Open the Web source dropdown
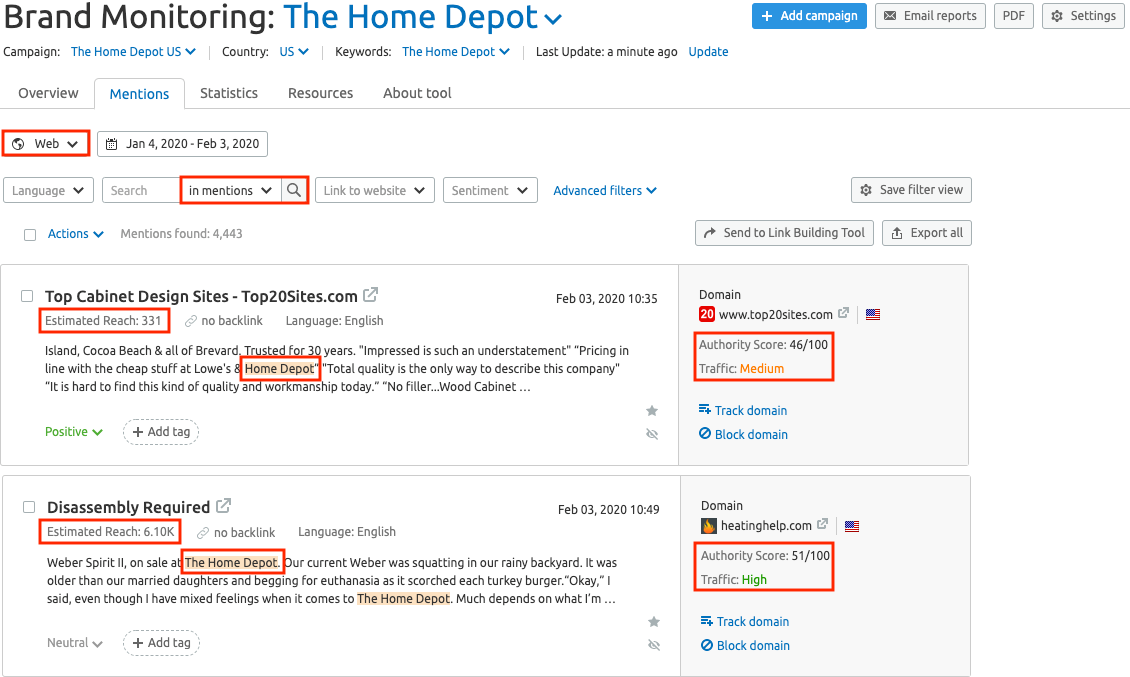 point(46,143)
